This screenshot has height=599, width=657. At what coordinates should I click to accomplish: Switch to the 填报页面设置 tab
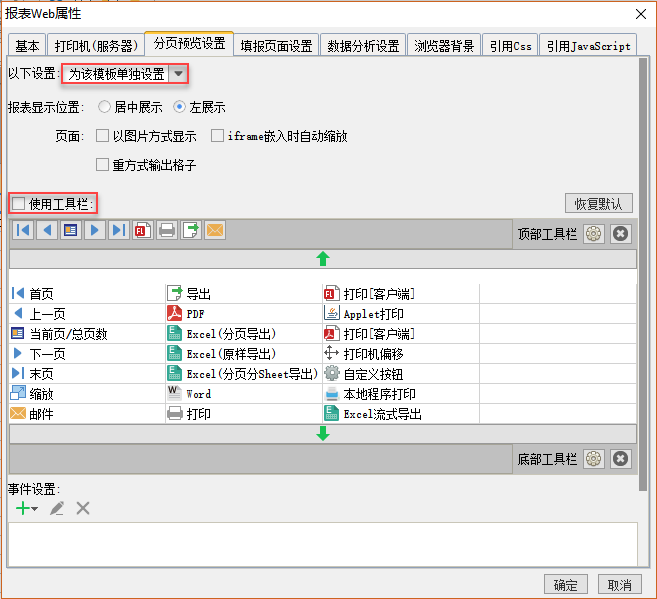point(277,45)
